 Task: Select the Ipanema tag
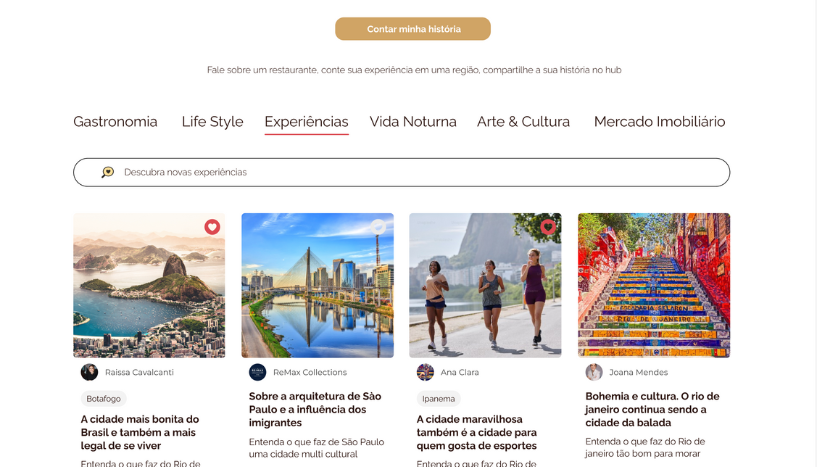click(438, 399)
